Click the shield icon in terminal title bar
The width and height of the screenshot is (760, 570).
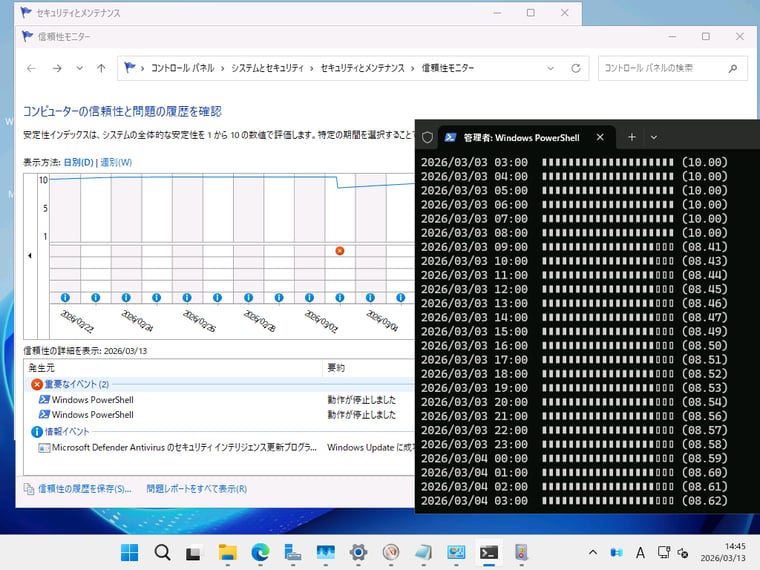pyautogui.click(x=427, y=138)
